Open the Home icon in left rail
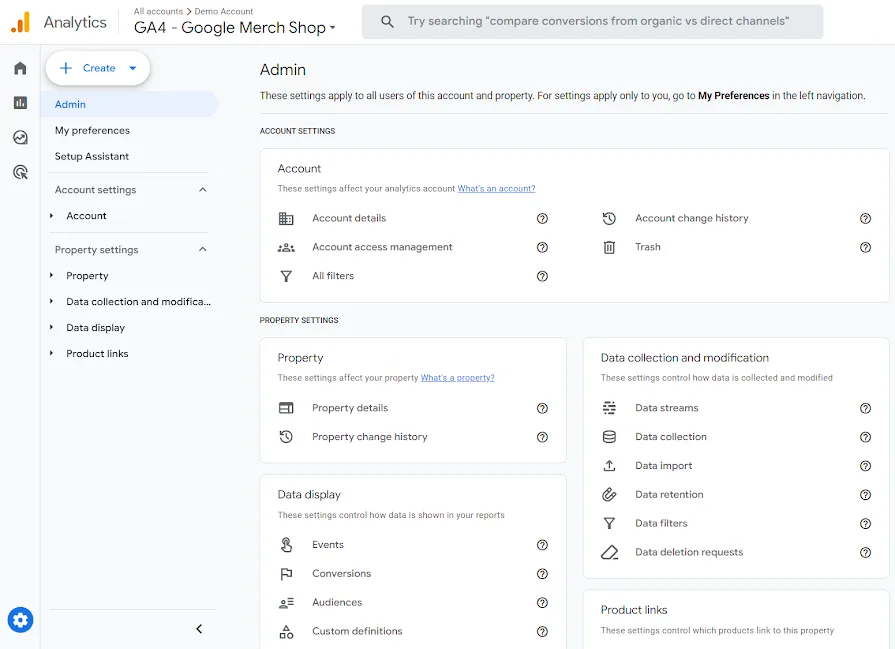This screenshot has height=649, width=895. pyautogui.click(x=20, y=68)
